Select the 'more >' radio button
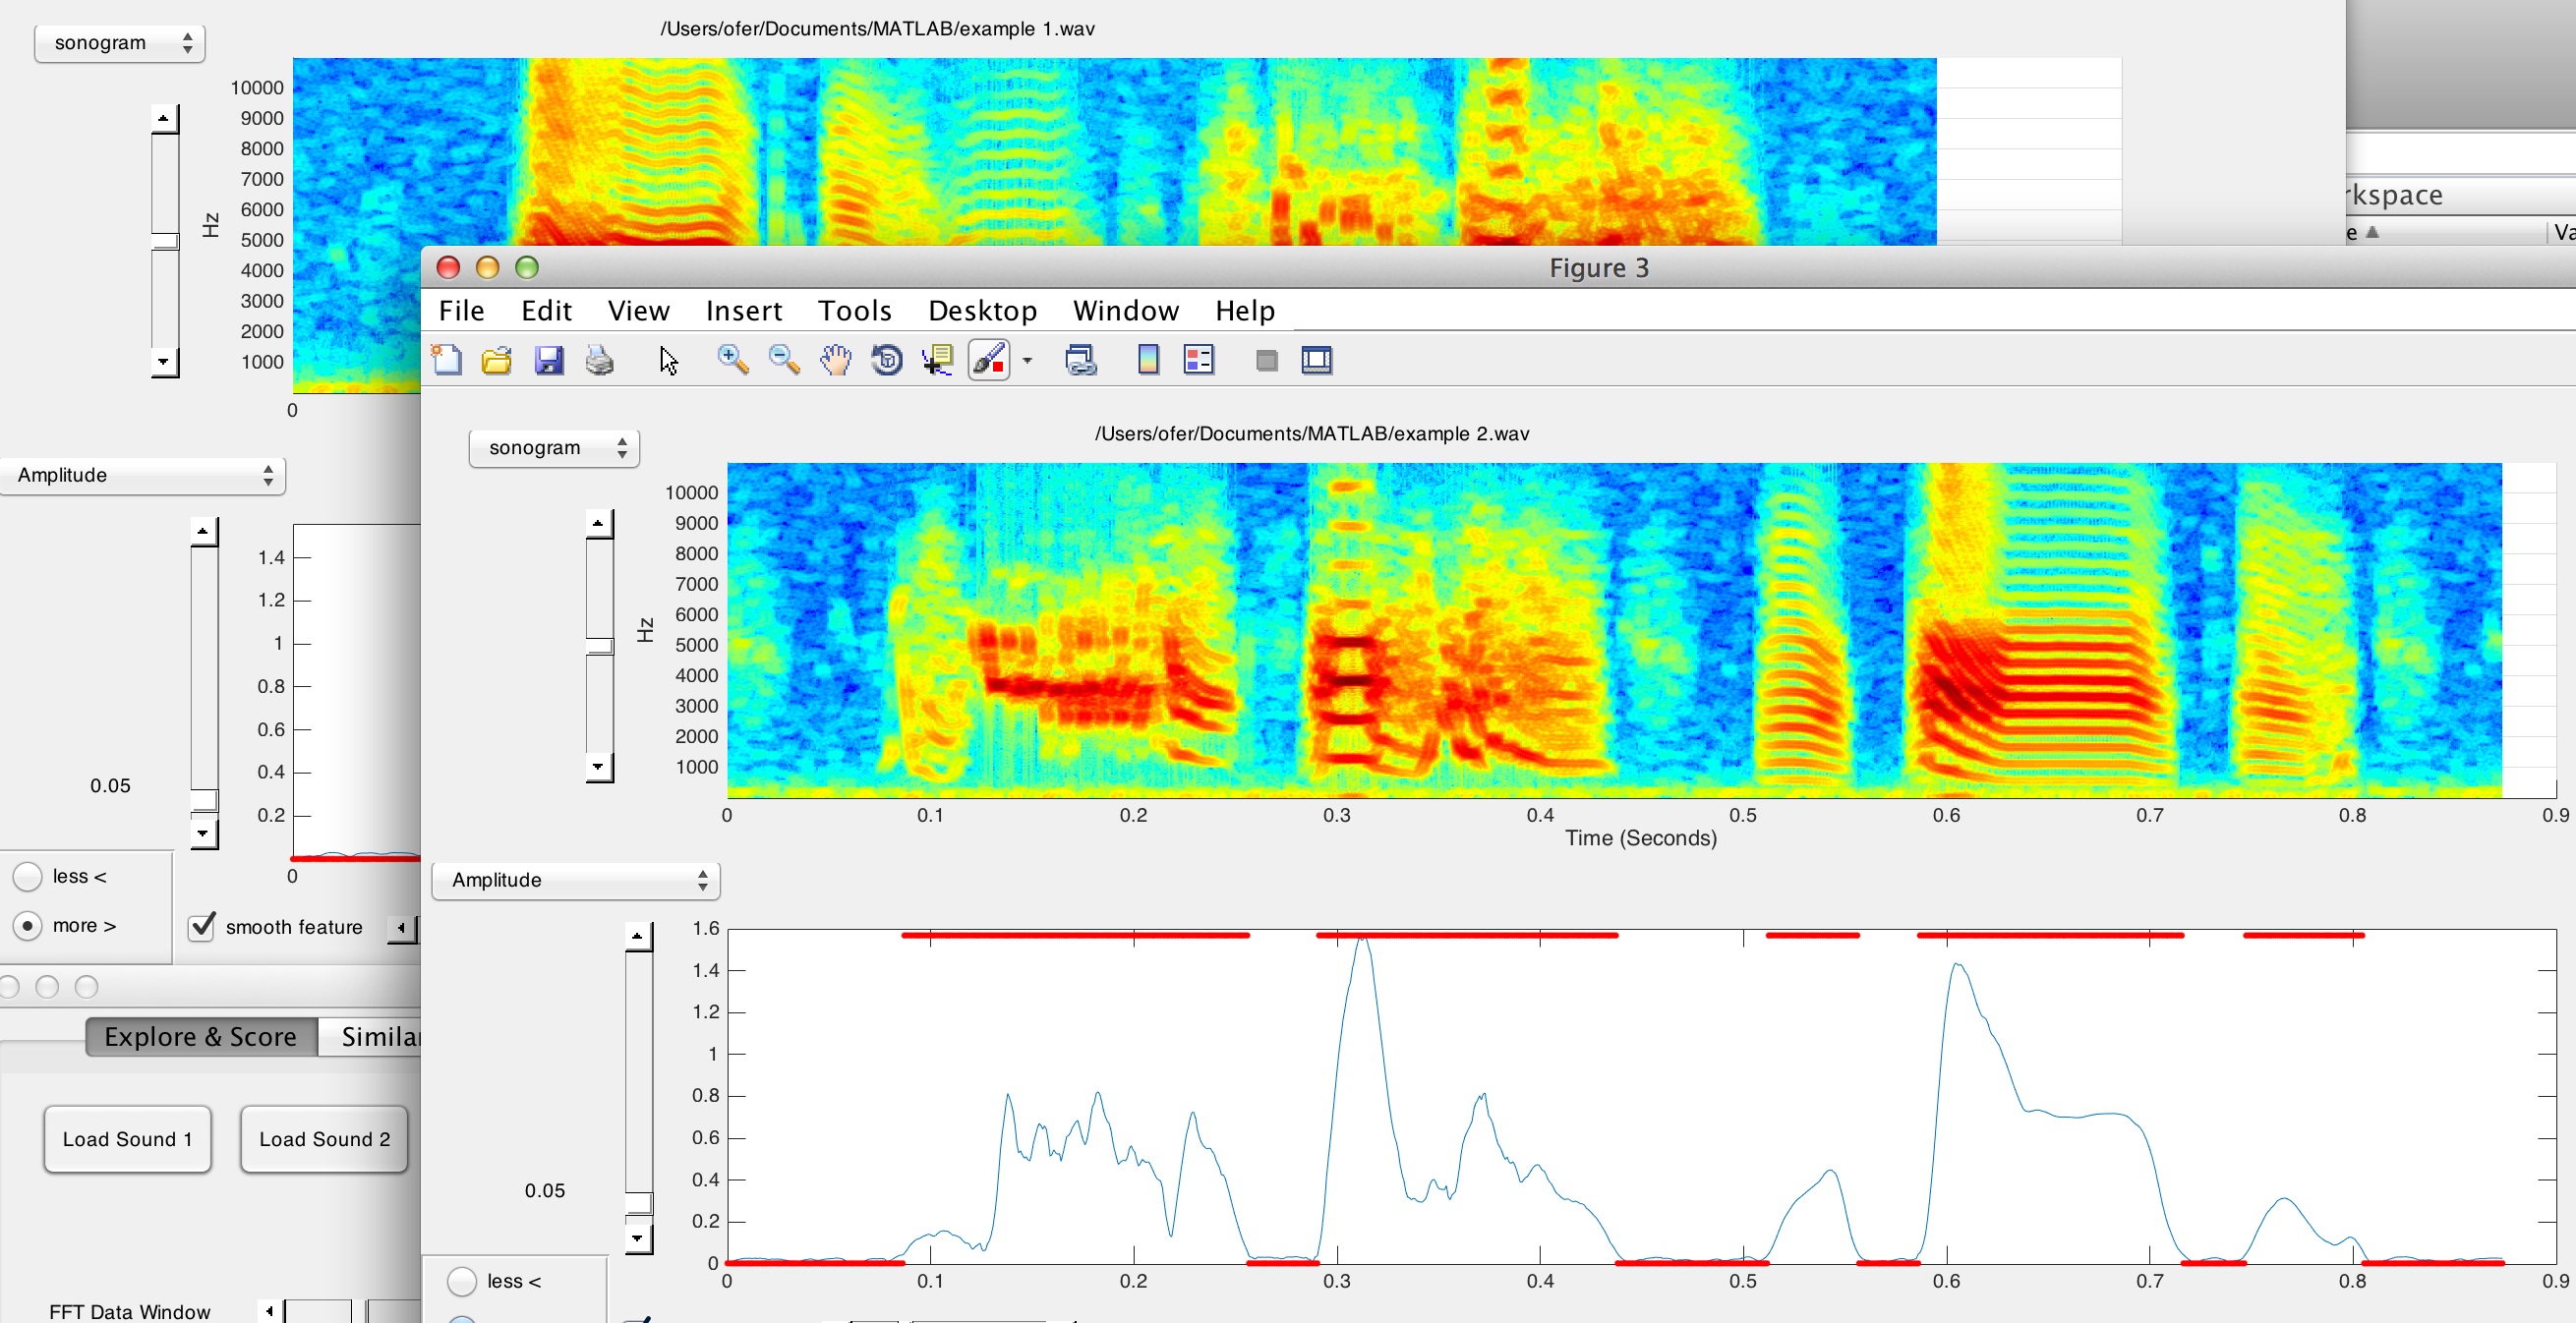The width and height of the screenshot is (2576, 1323). [x=28, y=926]
